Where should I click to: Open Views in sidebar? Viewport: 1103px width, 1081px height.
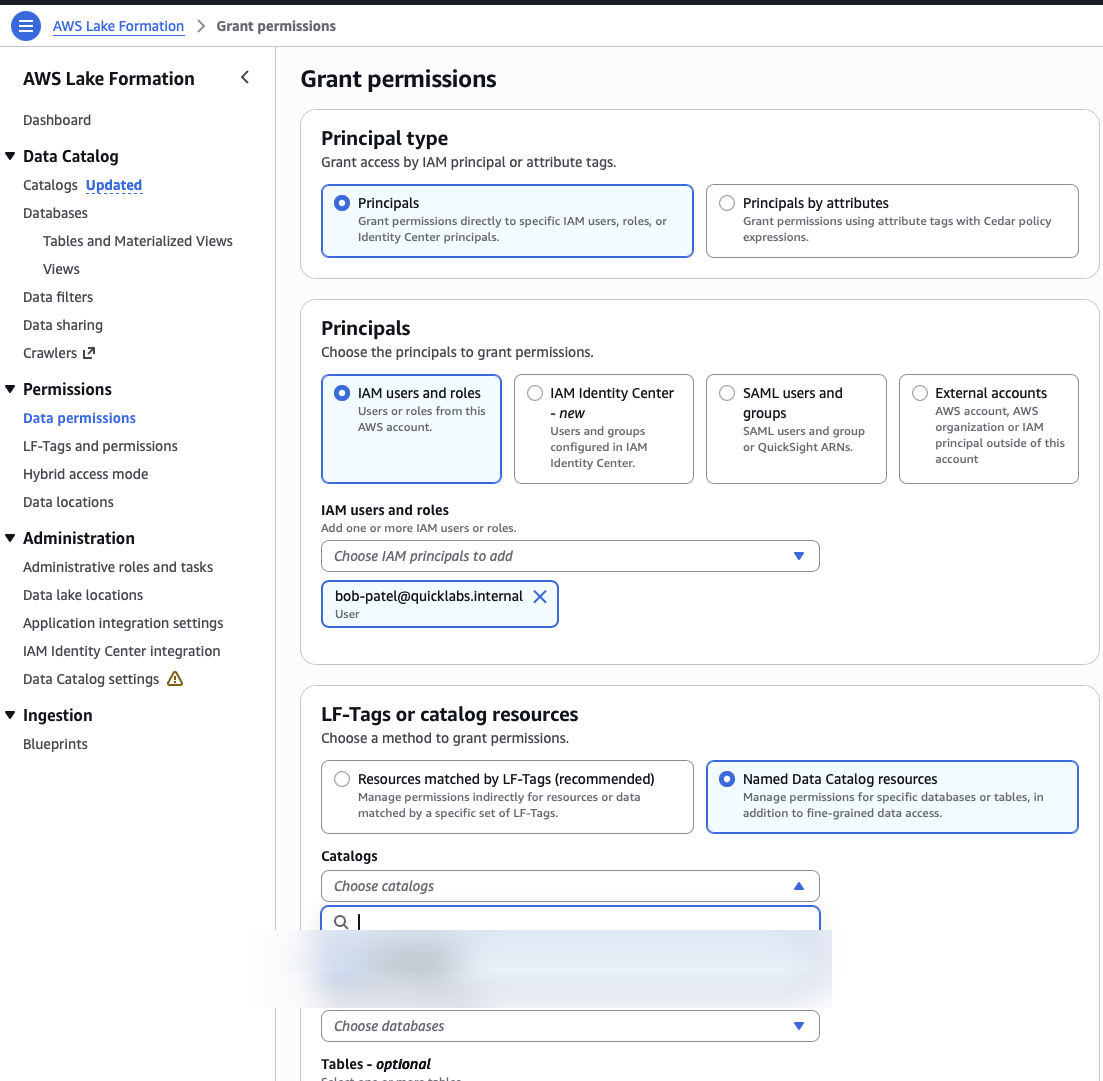coord(61,269)
